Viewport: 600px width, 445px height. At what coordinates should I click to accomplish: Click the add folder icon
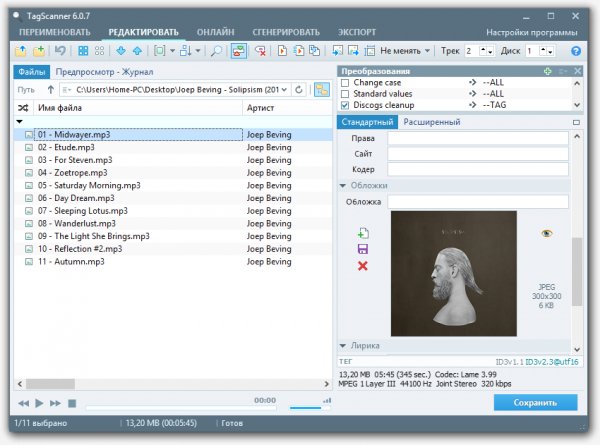(39, 51)
